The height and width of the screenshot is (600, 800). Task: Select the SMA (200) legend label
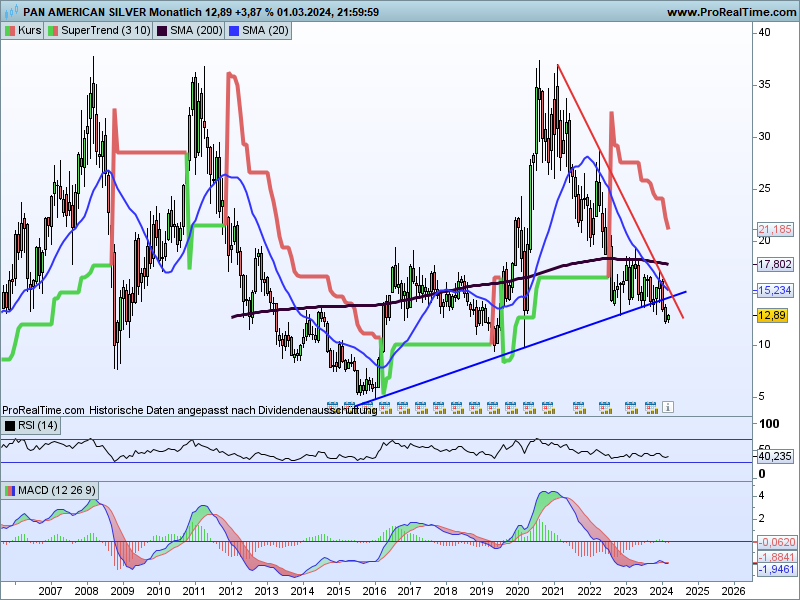click(196, 31)
